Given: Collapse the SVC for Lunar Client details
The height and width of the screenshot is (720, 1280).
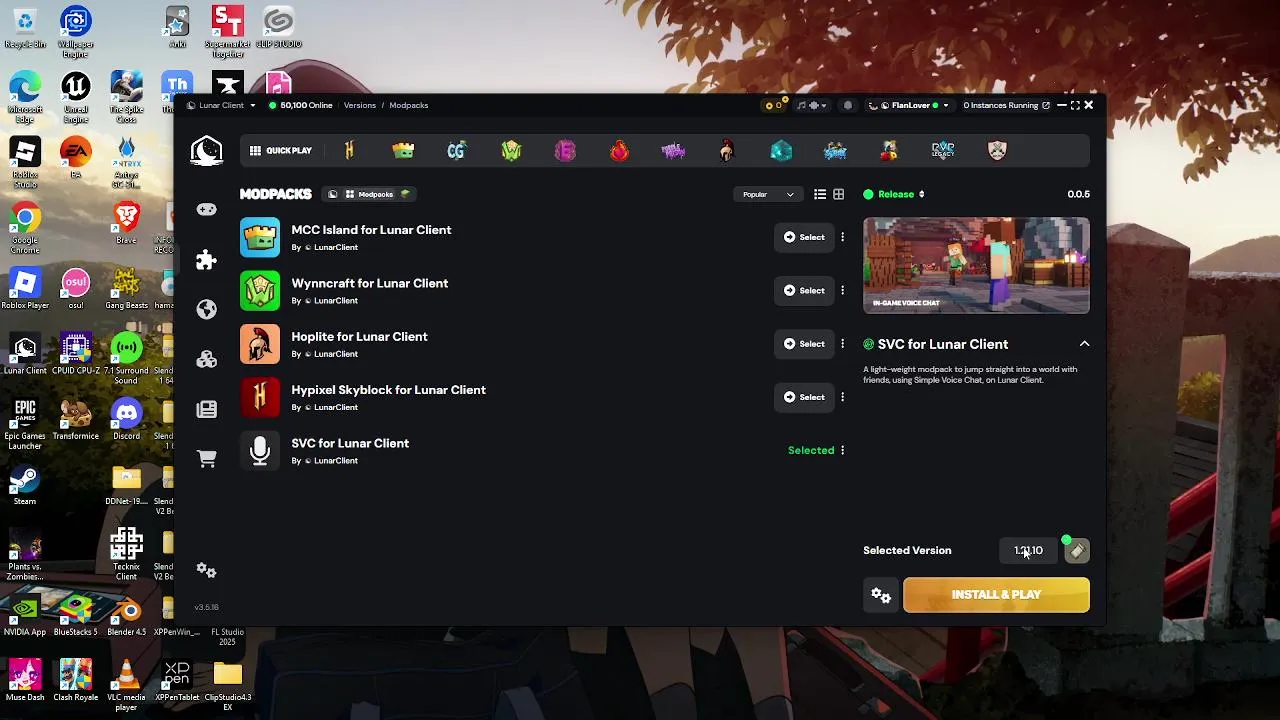Looking at the screenshot, I should tap(1084, 344).
